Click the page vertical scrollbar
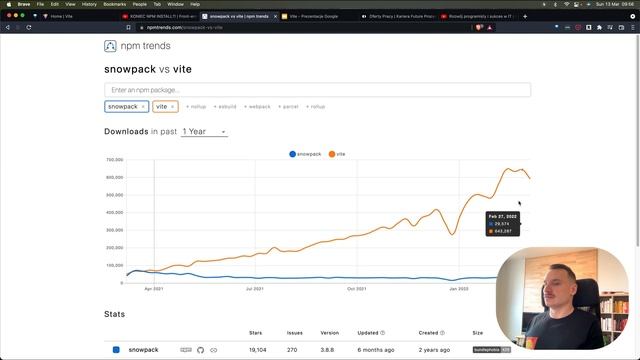The height and width of the screenshot is (360, 640). coord(638,141)
